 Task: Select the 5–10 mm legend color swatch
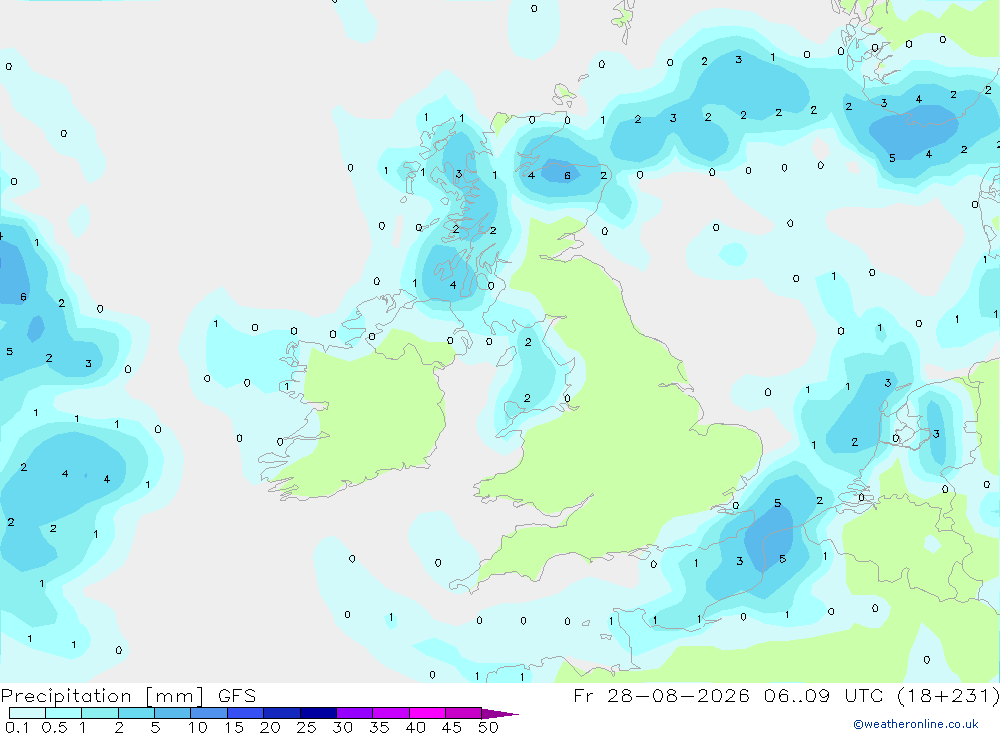click(172, 713)
